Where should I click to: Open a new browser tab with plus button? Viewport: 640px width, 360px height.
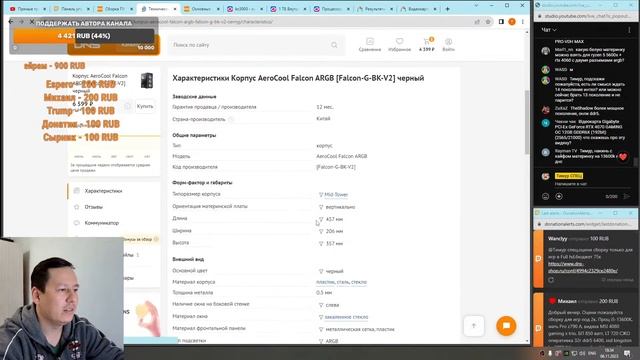coord(447,9)
